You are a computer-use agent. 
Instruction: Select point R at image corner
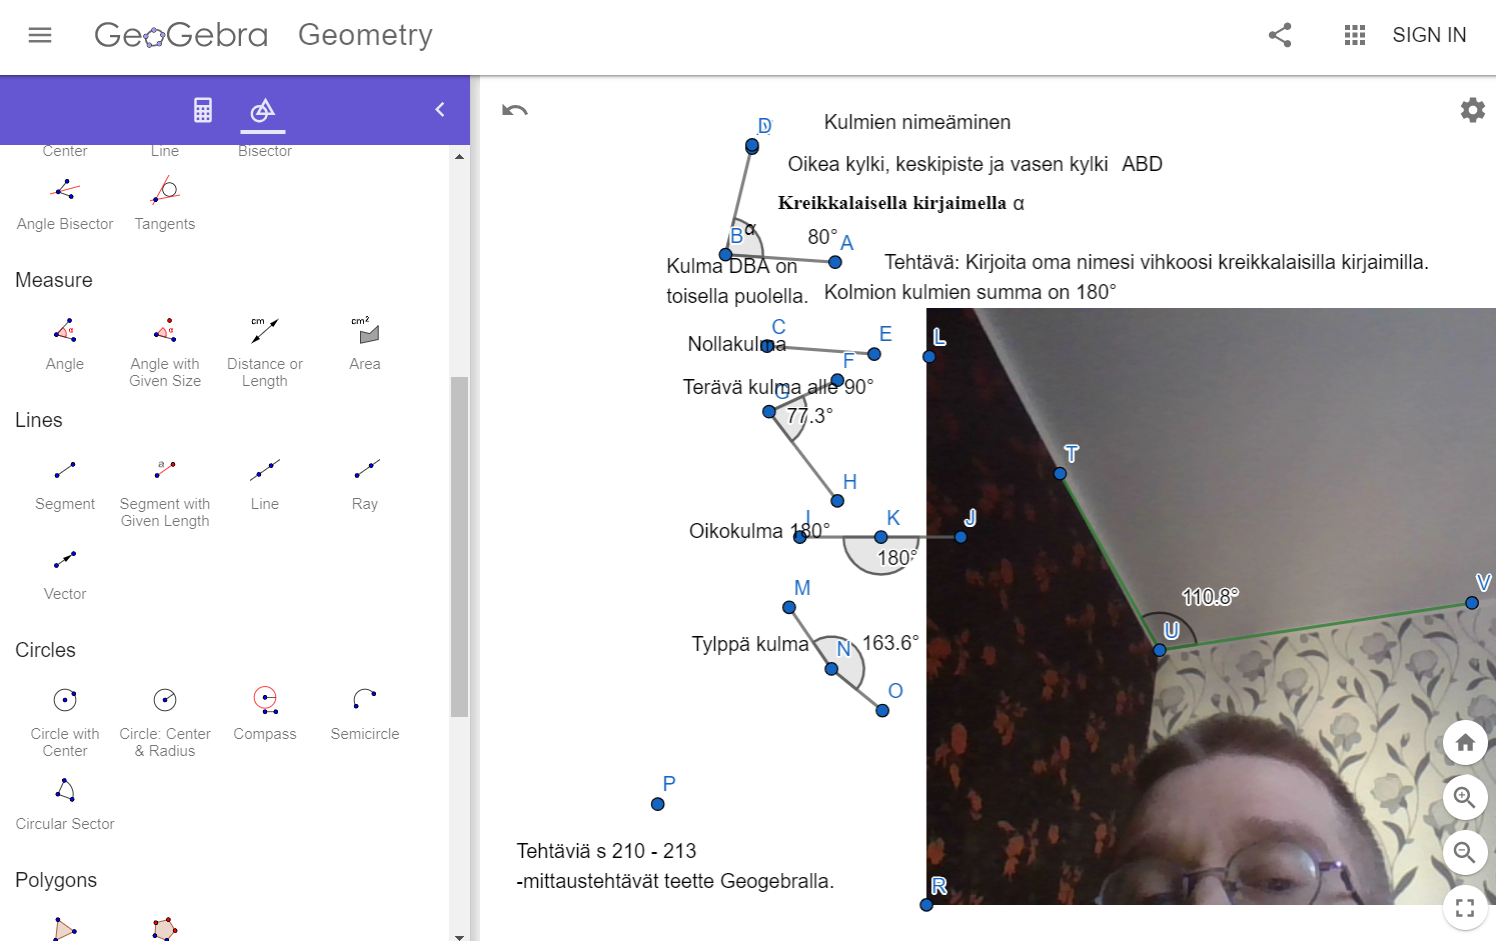point(927,905)
